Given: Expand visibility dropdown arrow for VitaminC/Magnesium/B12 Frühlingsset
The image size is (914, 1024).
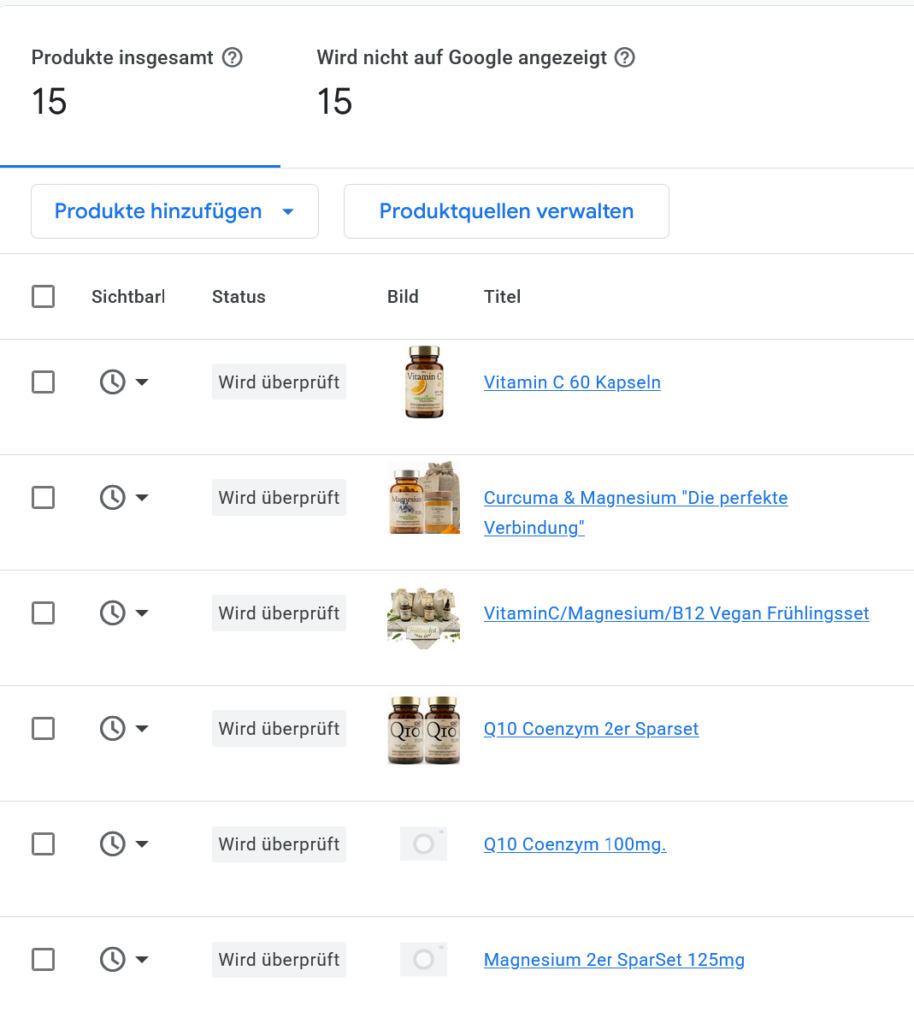Looking at the screenshot, I should 142,613.
